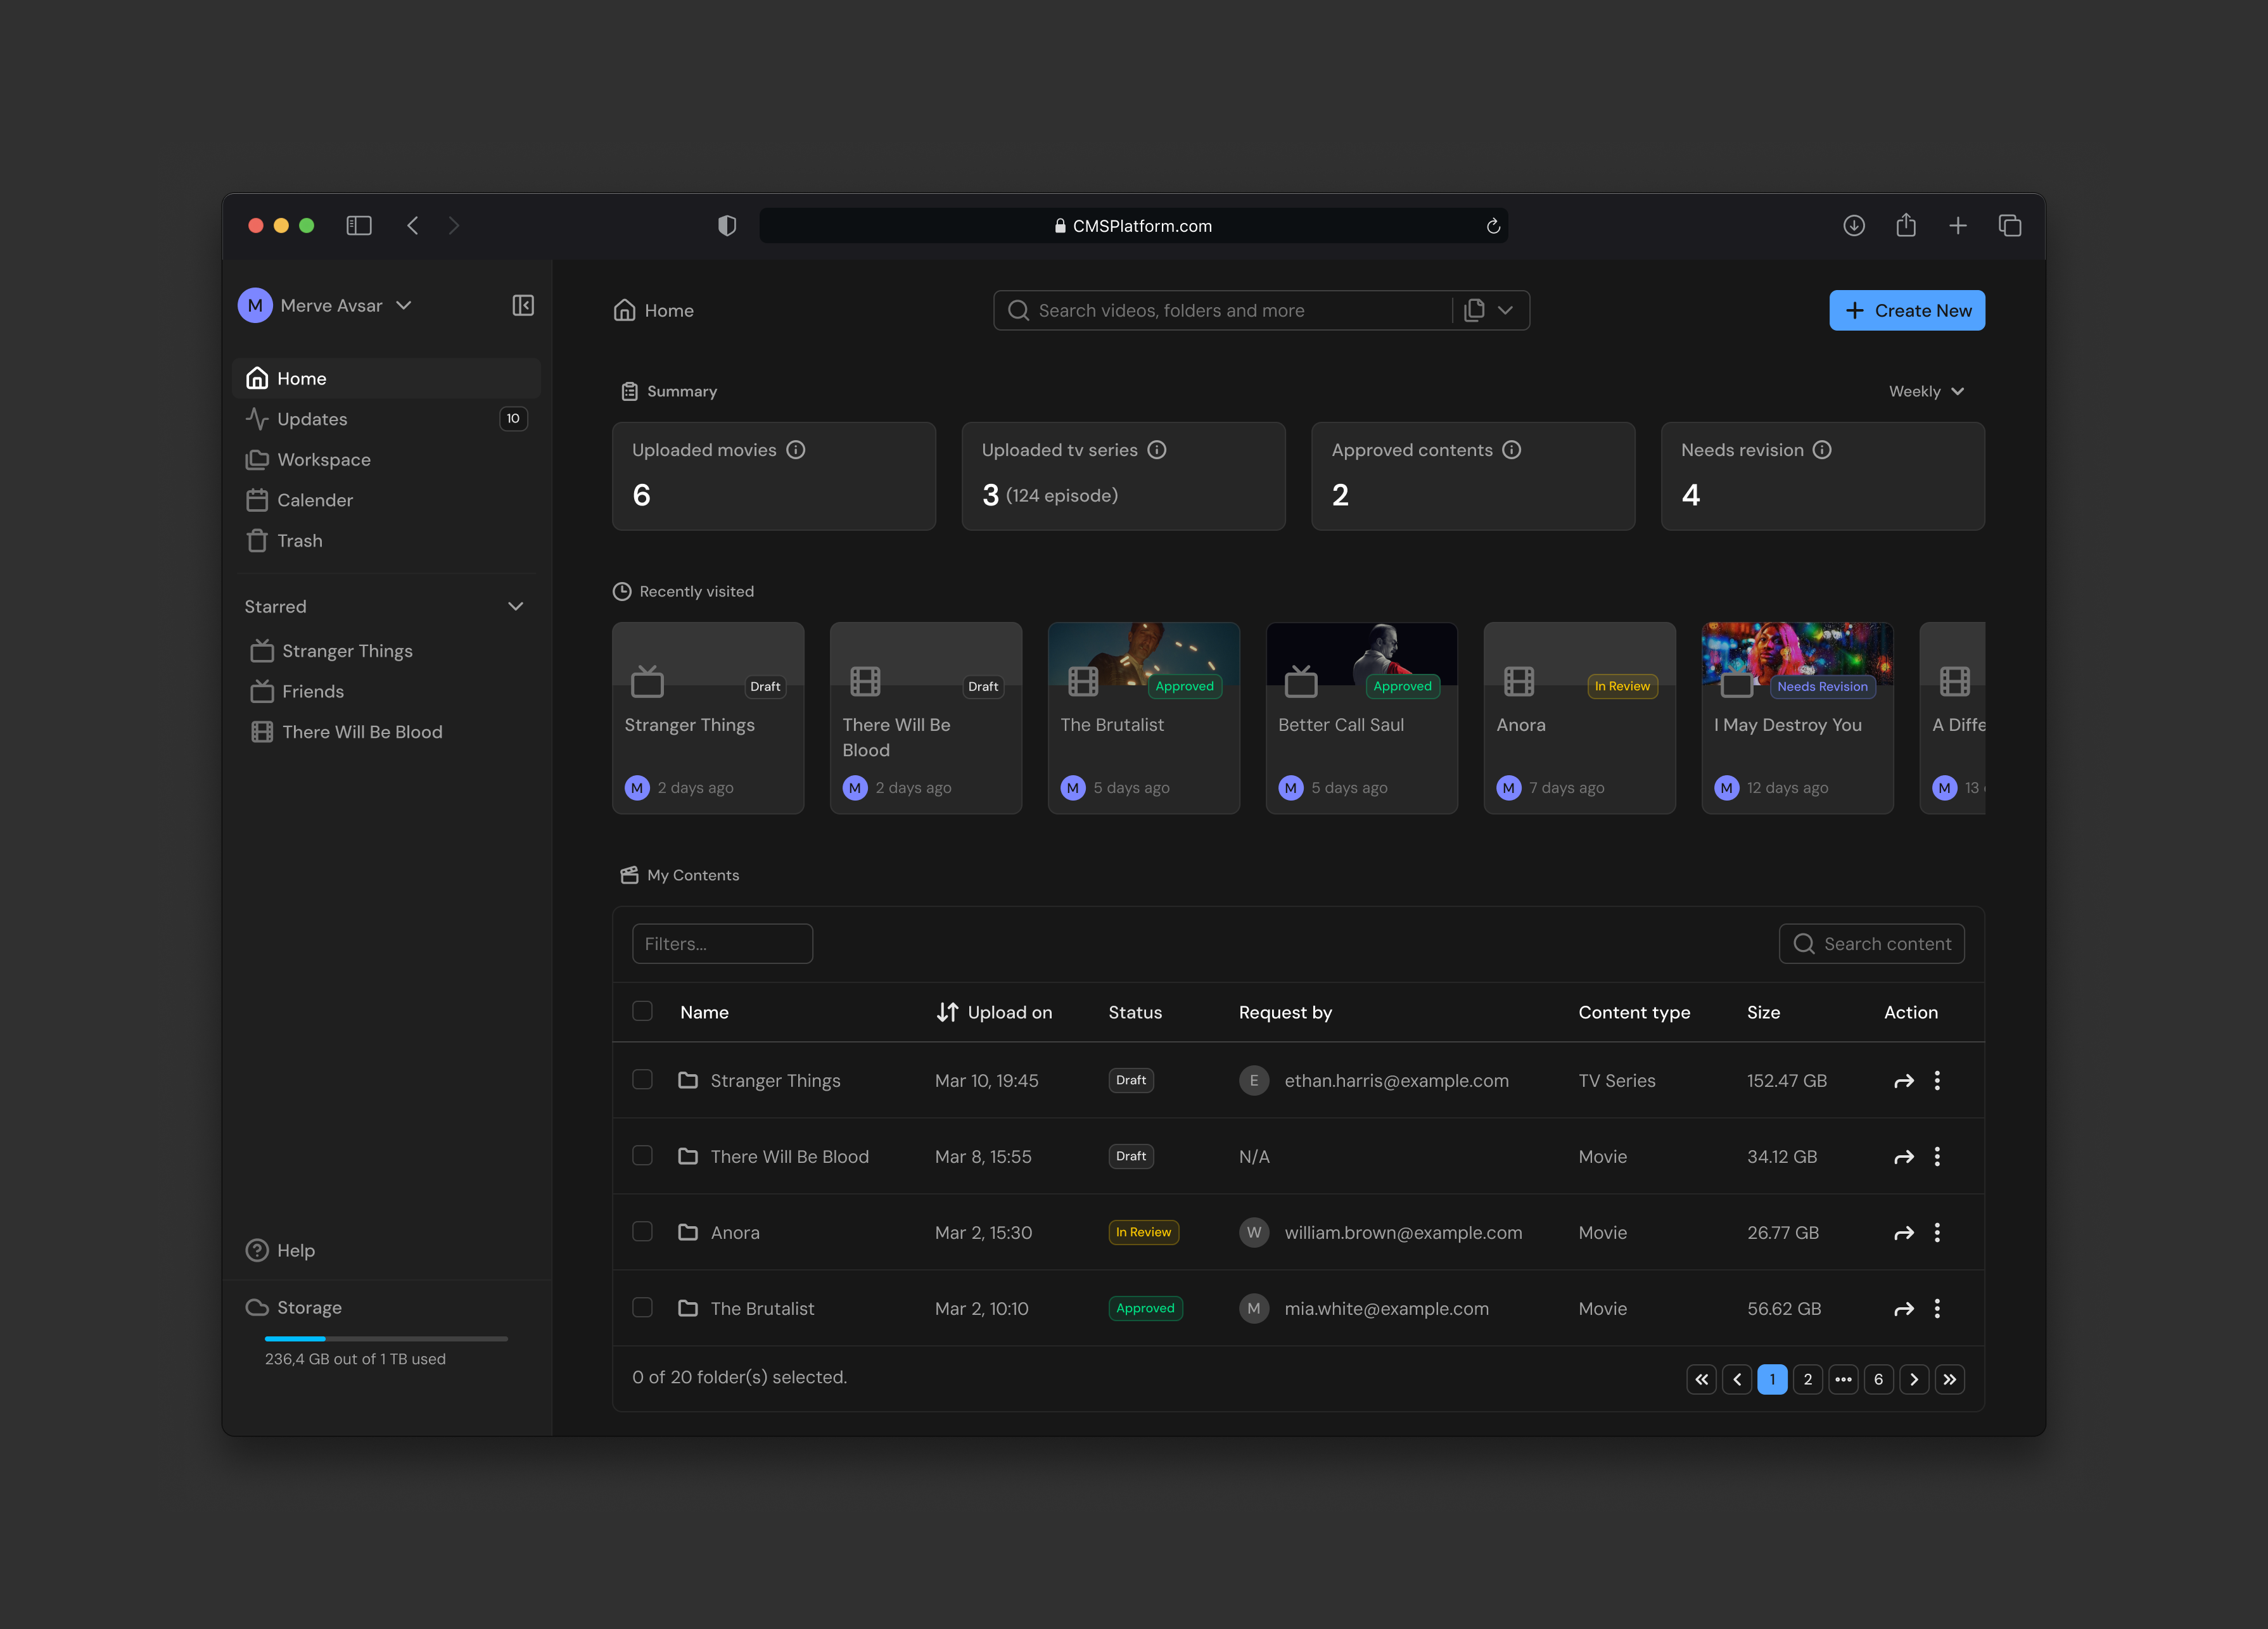Click the browser sidebar toggle icon
This screenshot has width=2268, height=1629.
click(359, 226)
